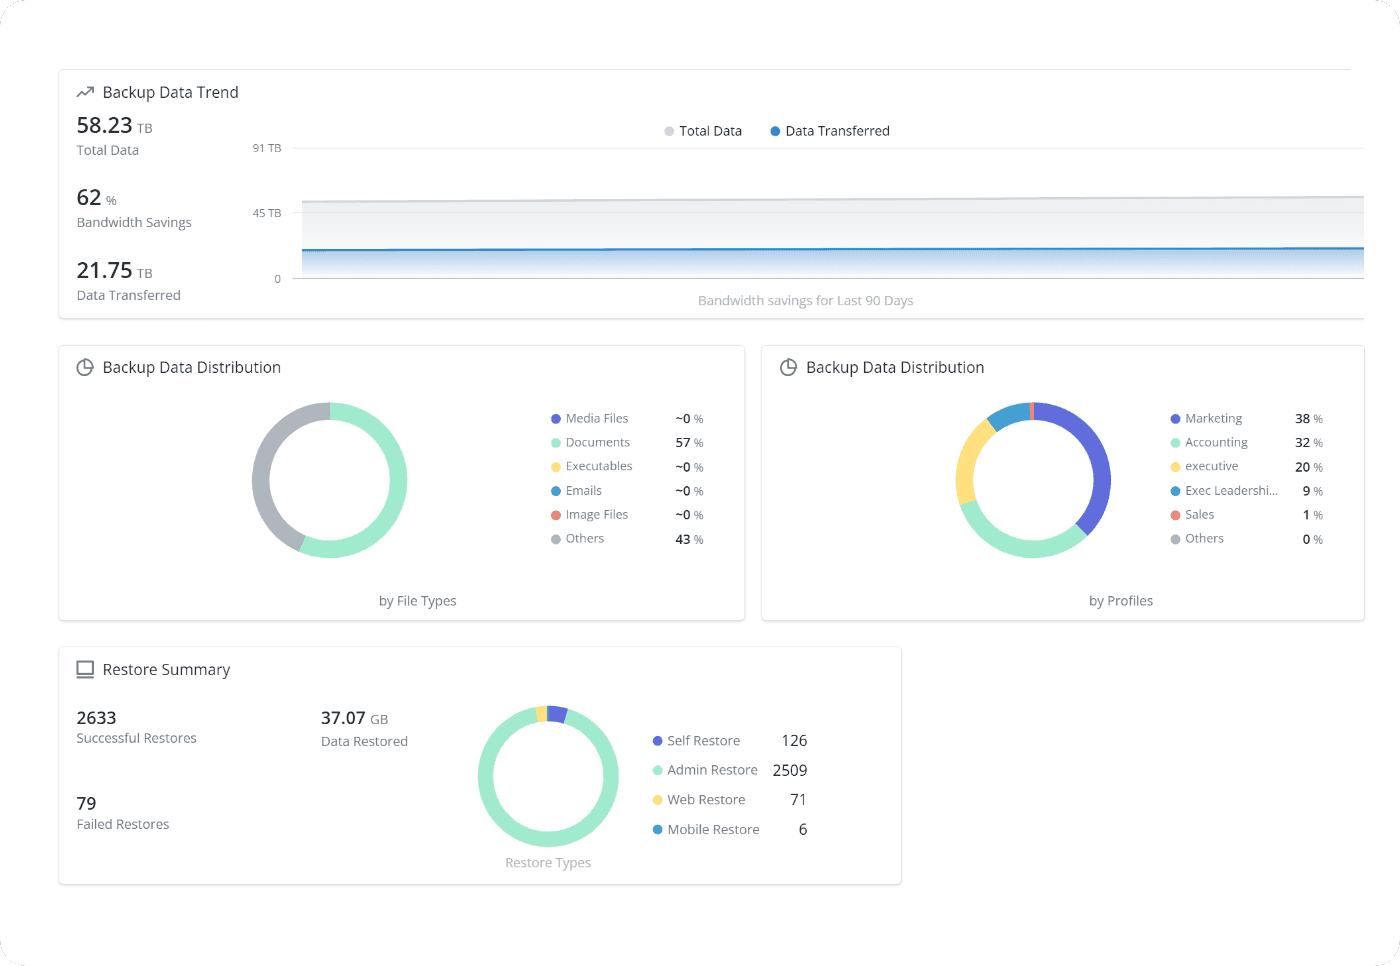Screen dimensions: 1400x966
Task: Click the Failed Restores count 79
Action: click(x=86, y=803)
